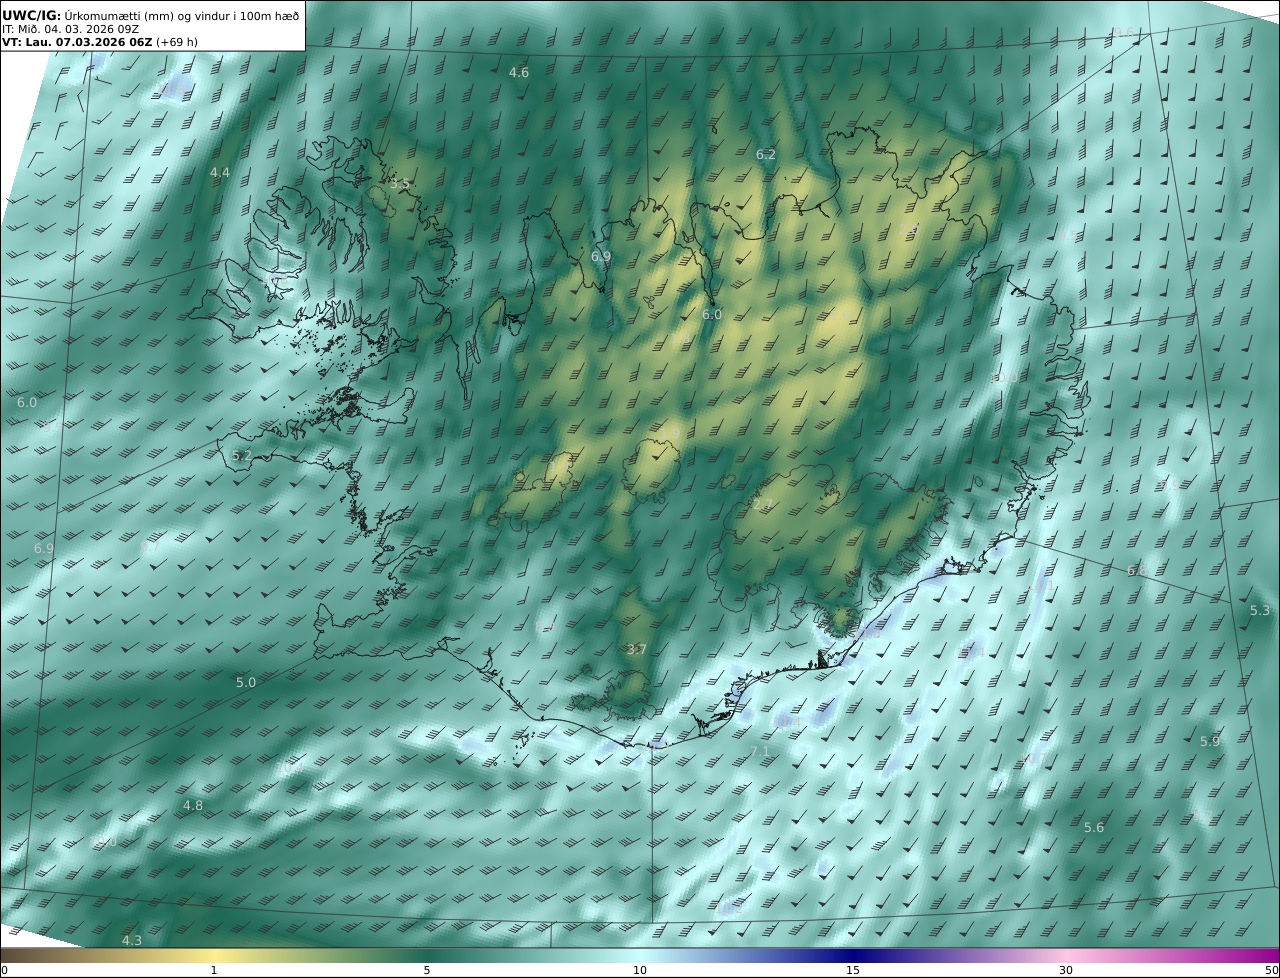Click the 7.1 value label off south coast

[x=760, y=751]
